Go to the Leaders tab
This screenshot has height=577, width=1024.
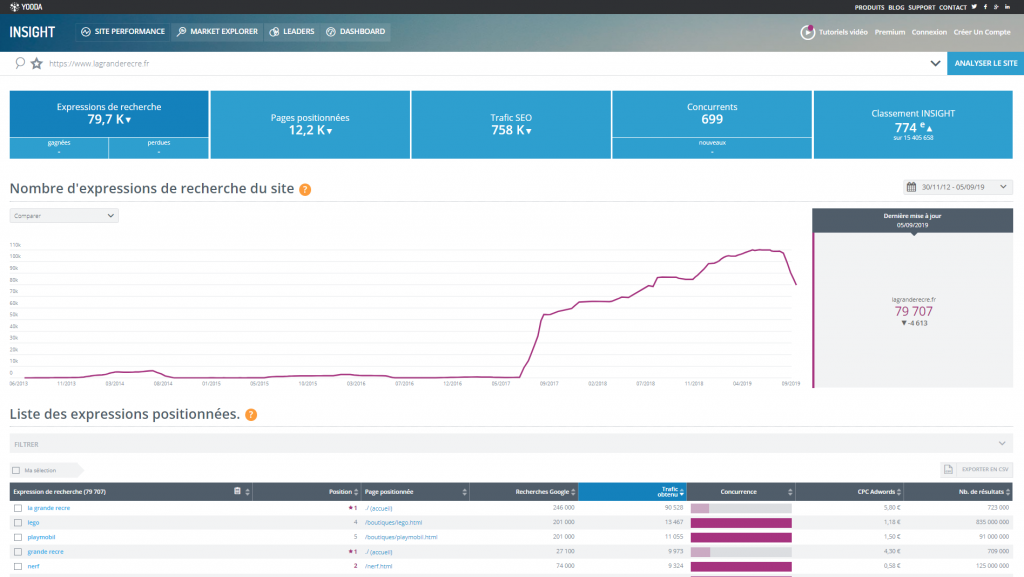(292, 31)
